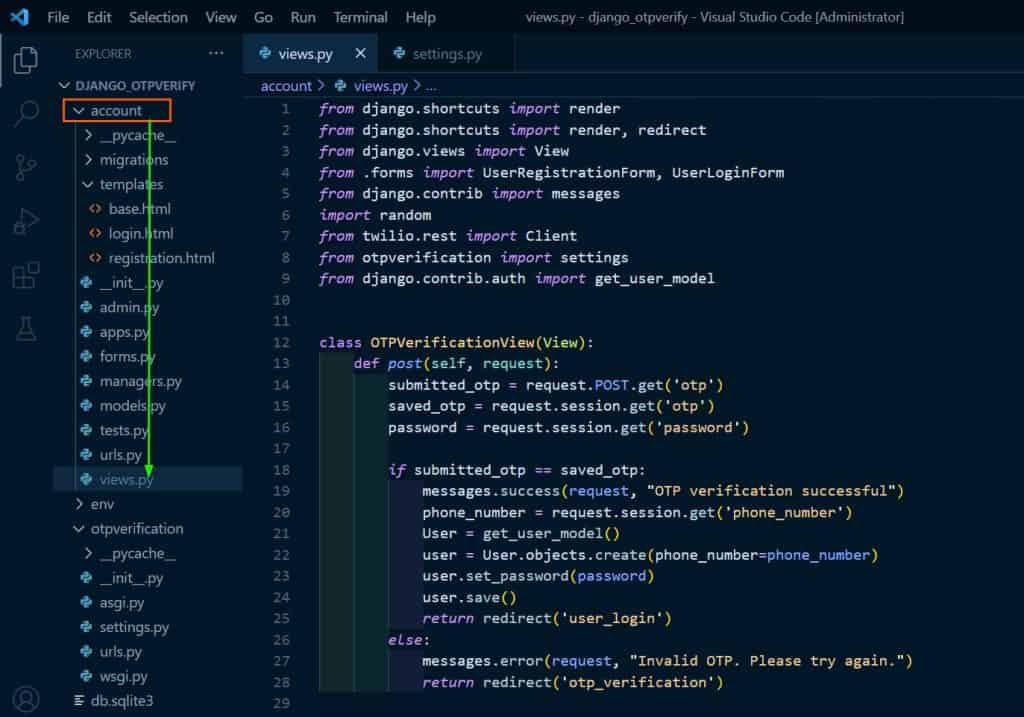Open the Accounts menu icon
Viewport: 1024px width, 717px height.
tap(26, 699)
